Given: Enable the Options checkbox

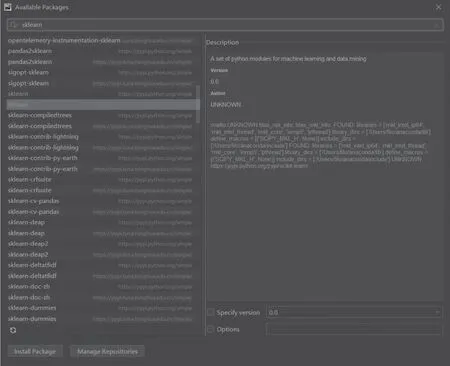Looking at the screenshot, I should click(x=211, y=329).
